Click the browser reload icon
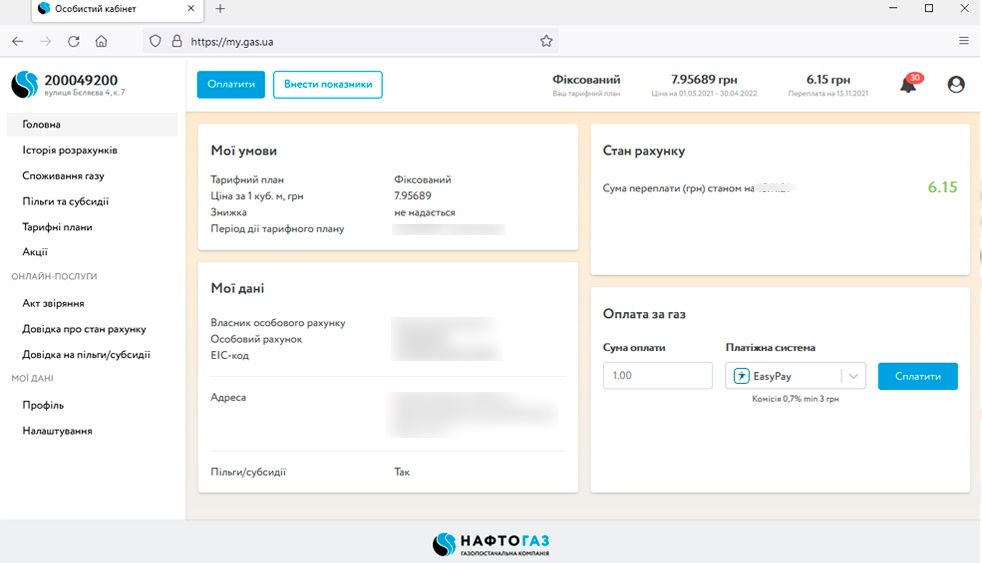Image resolution: width=982 pixels, height=563 pixels. 73,41
